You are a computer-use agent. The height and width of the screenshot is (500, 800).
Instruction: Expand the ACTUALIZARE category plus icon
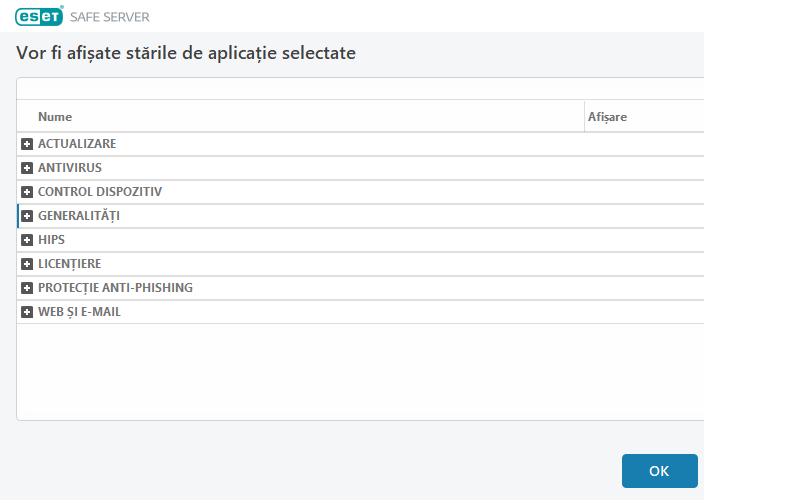[x=27, y=144]
